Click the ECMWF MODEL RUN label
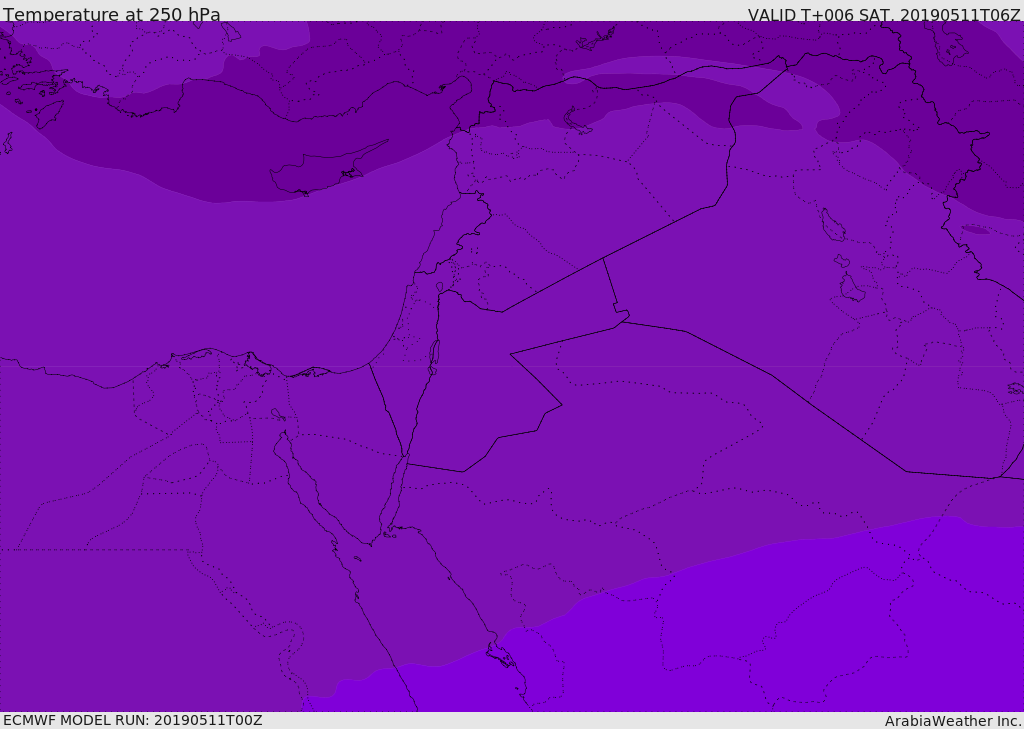Image resolution: width=1024 pixels, height=729 pixels. [x=132, y=720]
